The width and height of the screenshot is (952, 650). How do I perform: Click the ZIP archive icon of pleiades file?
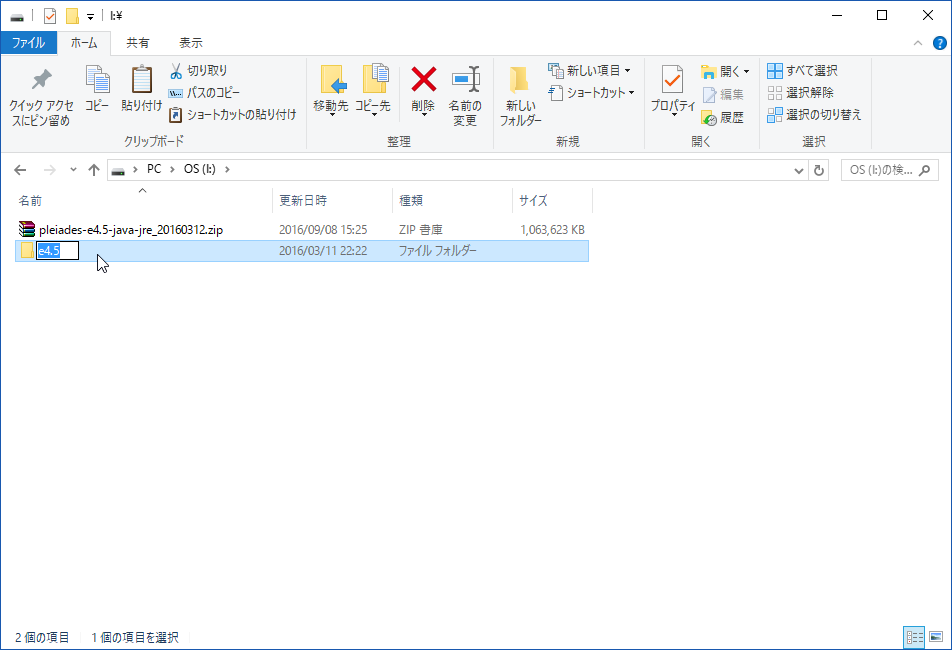tap(27, 229)
